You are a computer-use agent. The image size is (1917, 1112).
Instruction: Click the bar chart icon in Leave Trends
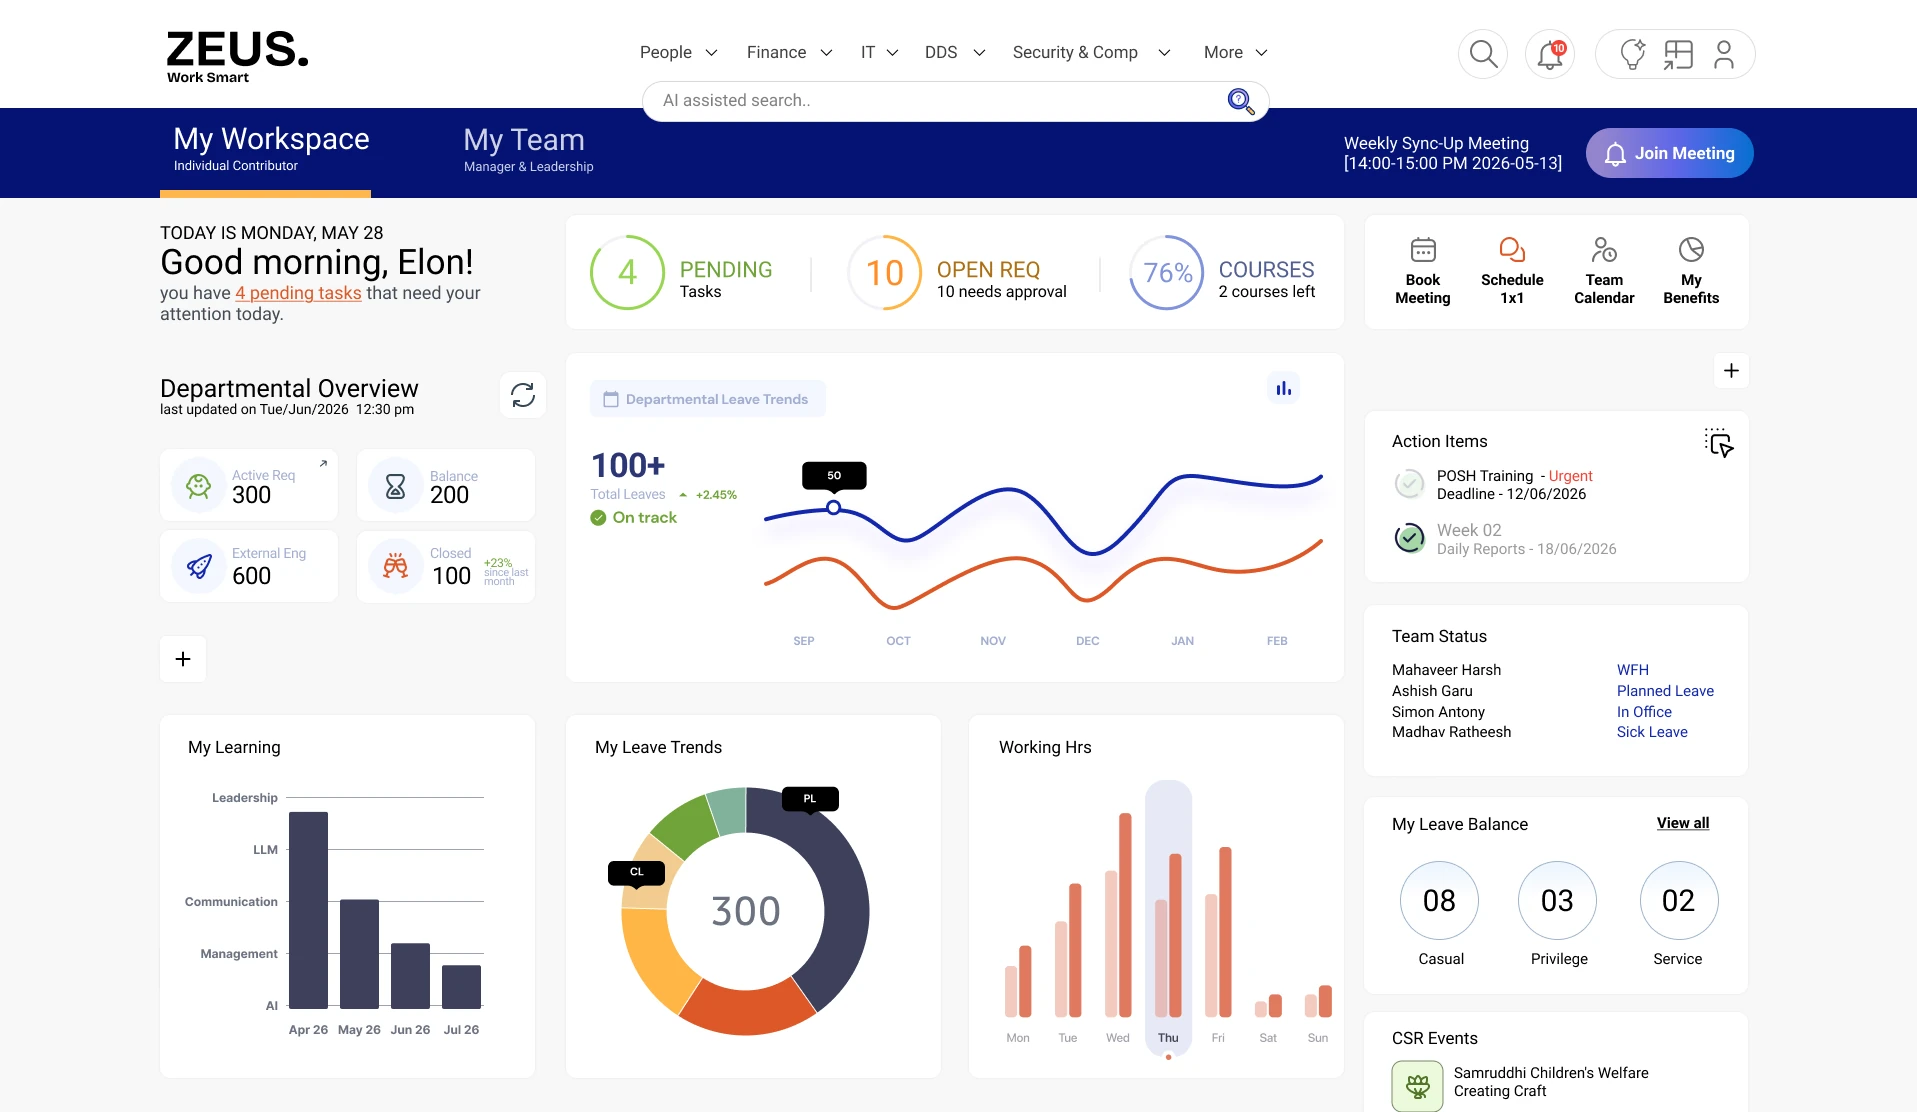pyautogui.click(x=1283, y=388)
